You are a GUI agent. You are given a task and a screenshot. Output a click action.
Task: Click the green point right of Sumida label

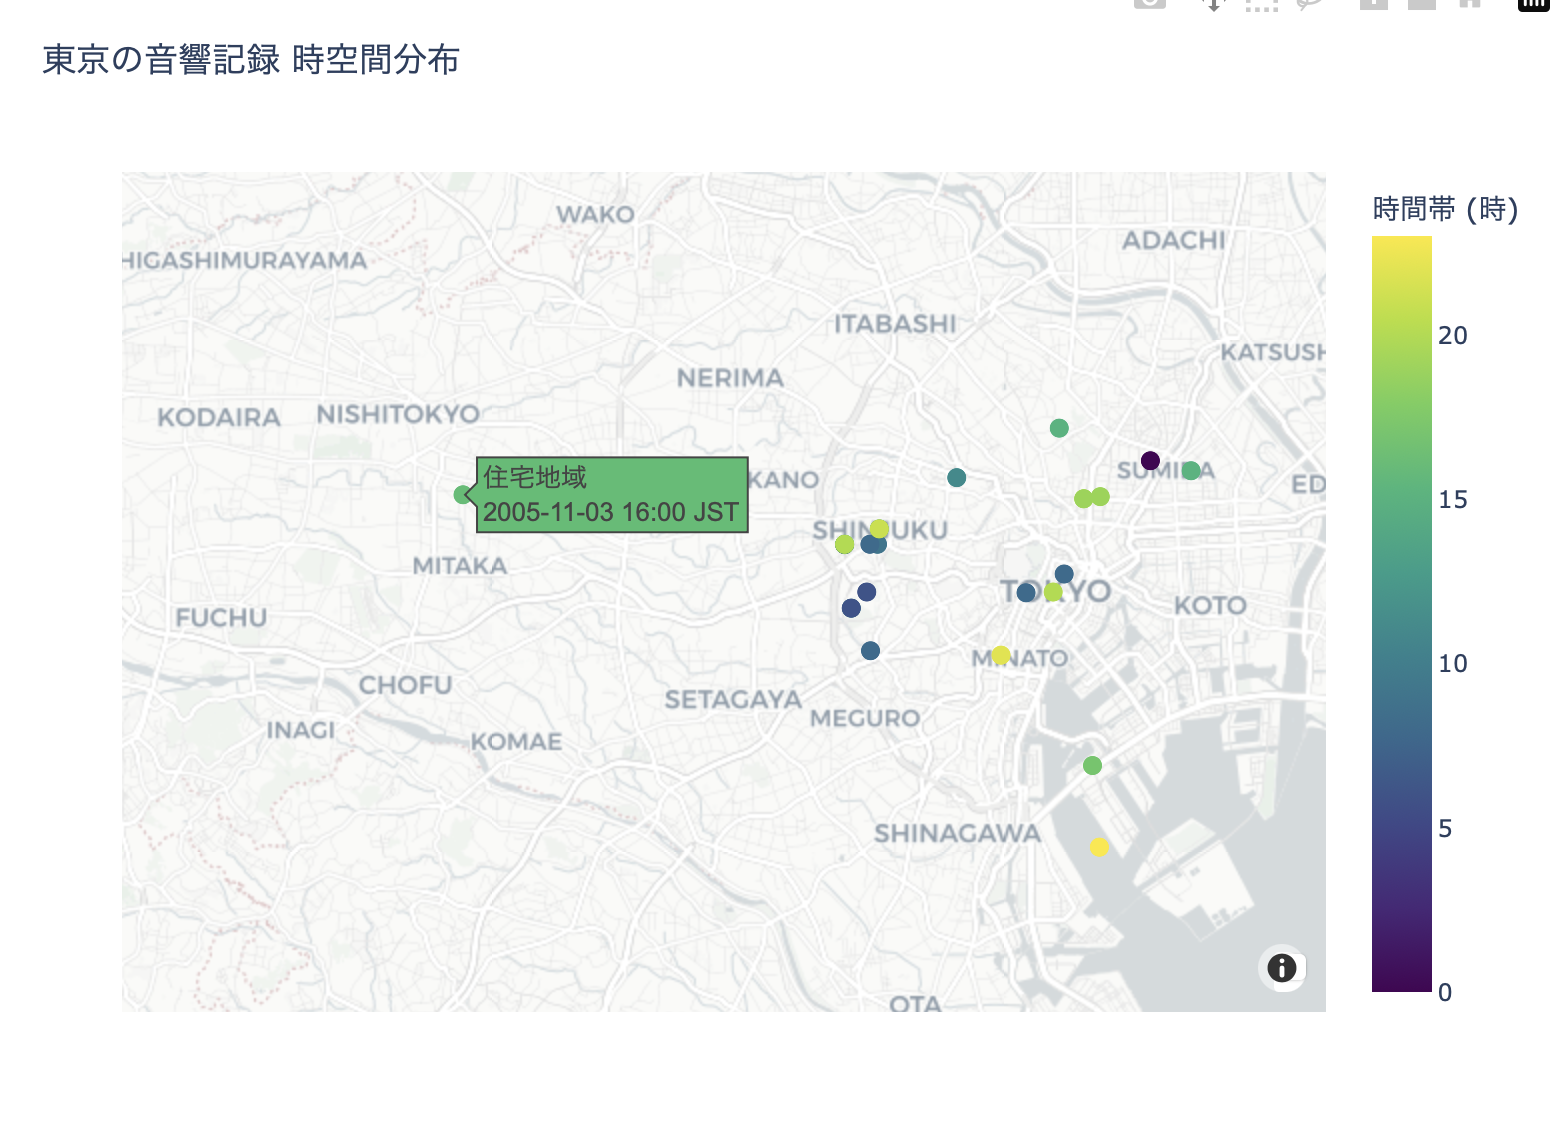pyautogui.click(x=1190, y=471)
